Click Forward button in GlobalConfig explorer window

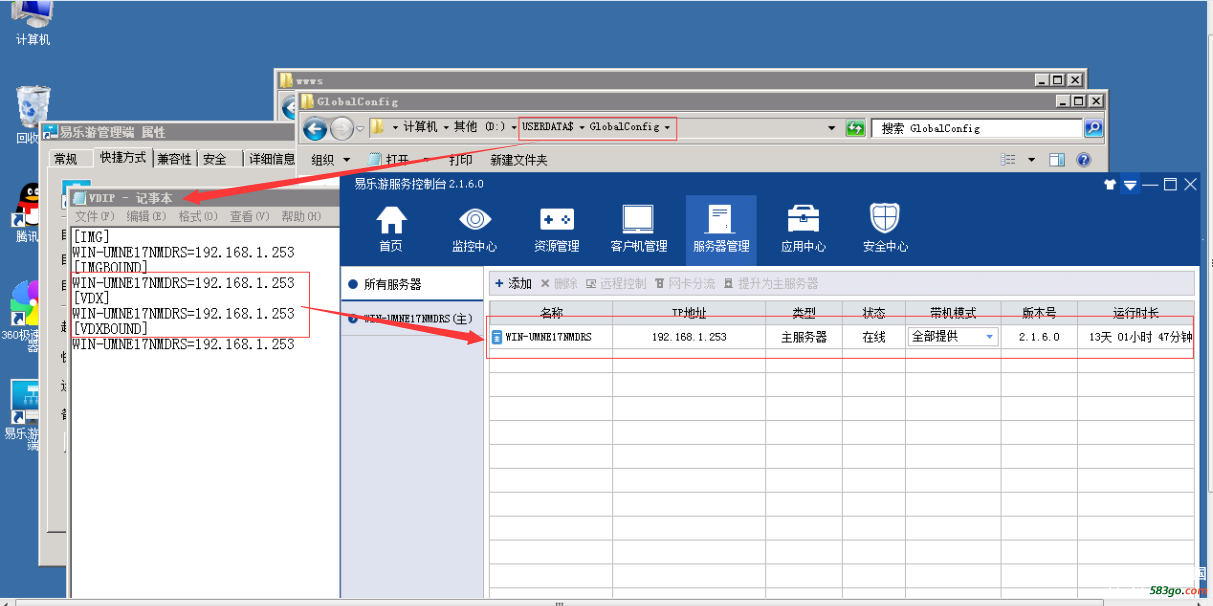pos(341,128)
